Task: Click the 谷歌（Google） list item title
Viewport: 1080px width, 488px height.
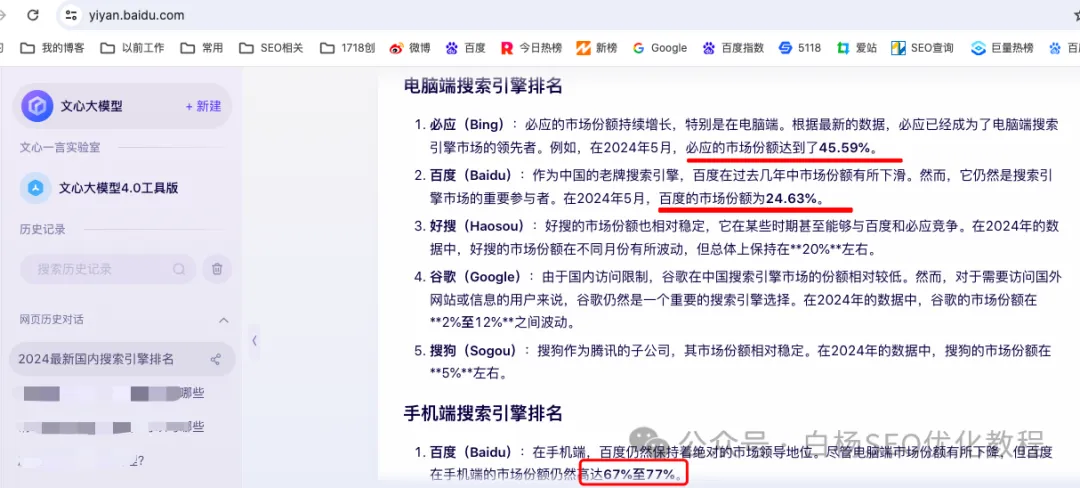Action: (x=477, y=277)
